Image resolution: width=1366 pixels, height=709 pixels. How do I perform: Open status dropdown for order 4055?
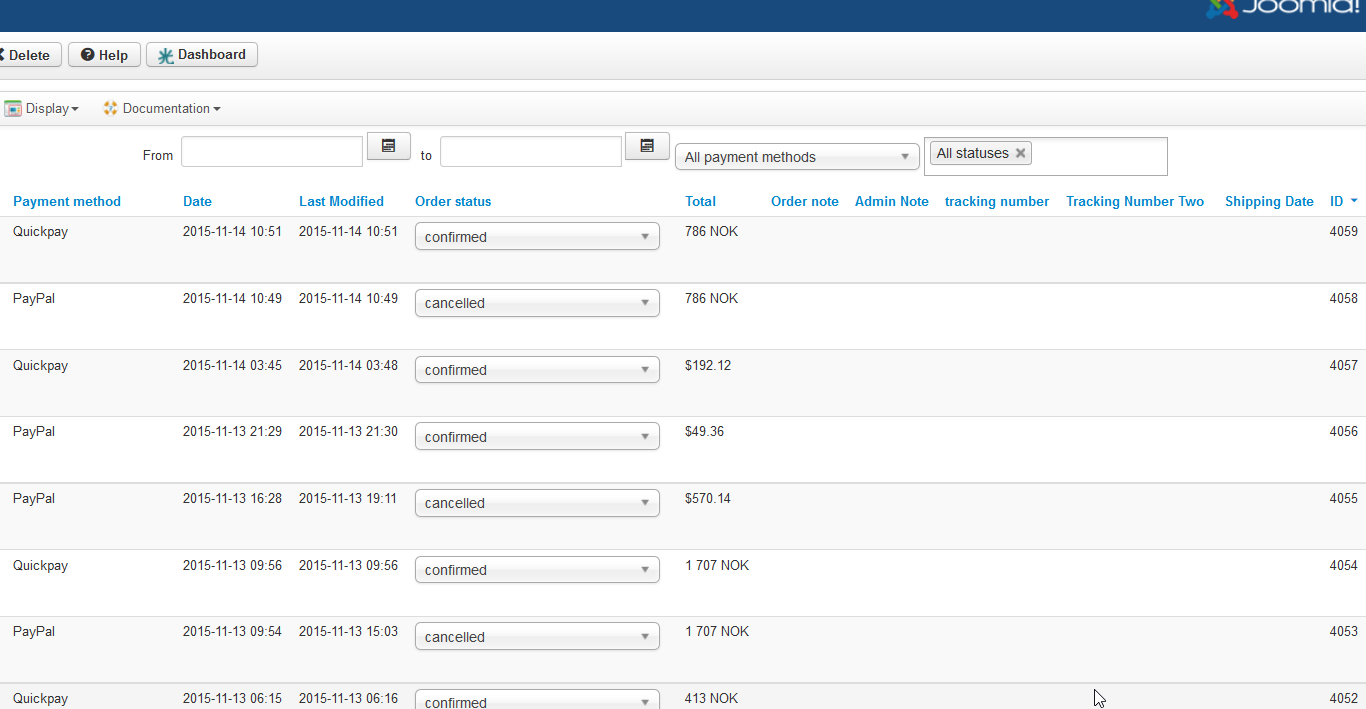point(537,503)
